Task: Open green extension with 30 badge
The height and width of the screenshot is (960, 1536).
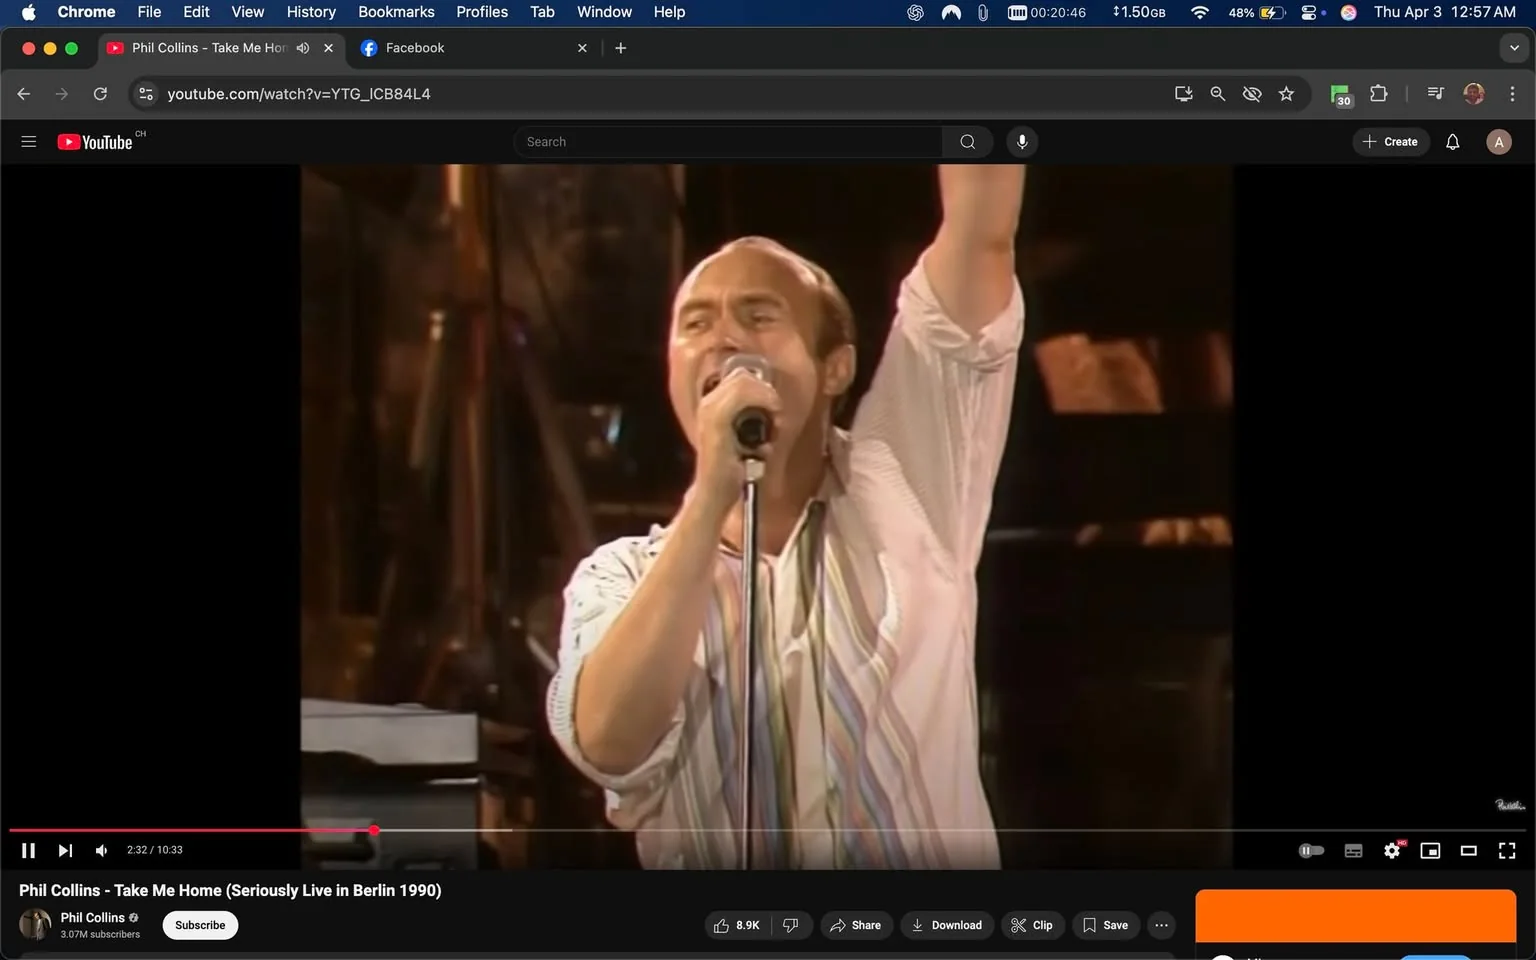Action: (x=1341, y=95)
